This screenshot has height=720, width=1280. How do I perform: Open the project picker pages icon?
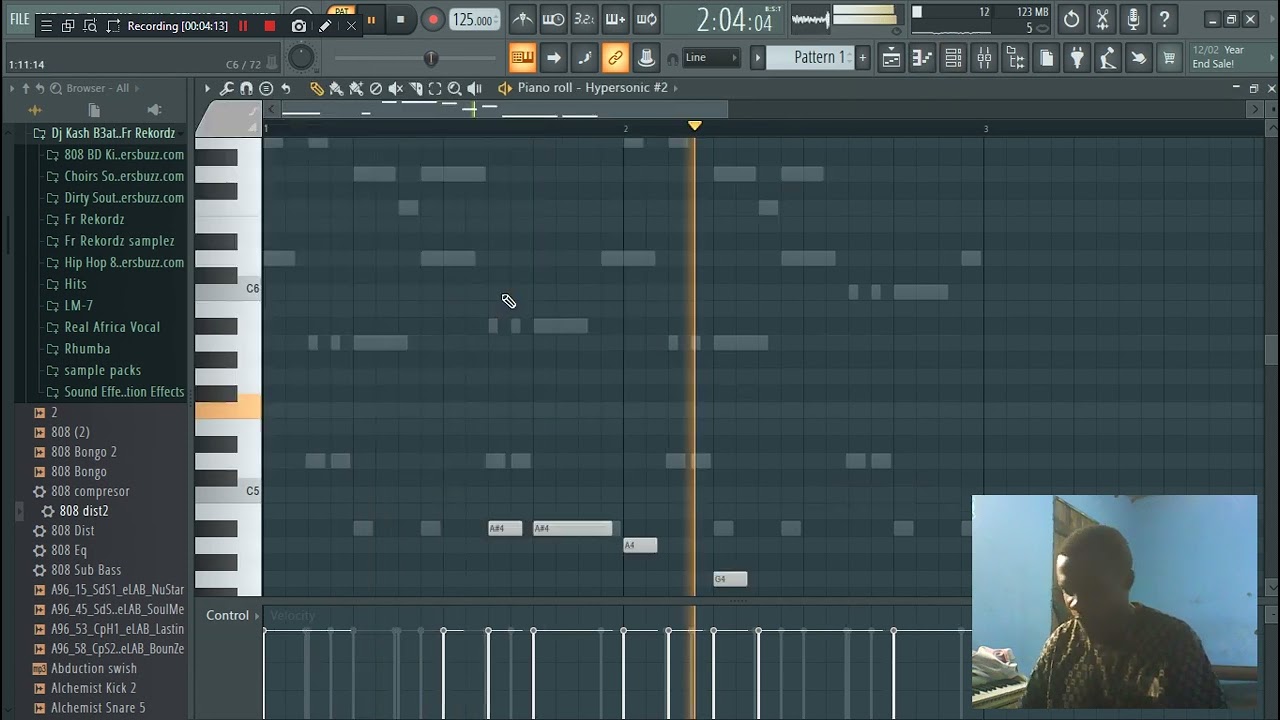click(1046, 58)
